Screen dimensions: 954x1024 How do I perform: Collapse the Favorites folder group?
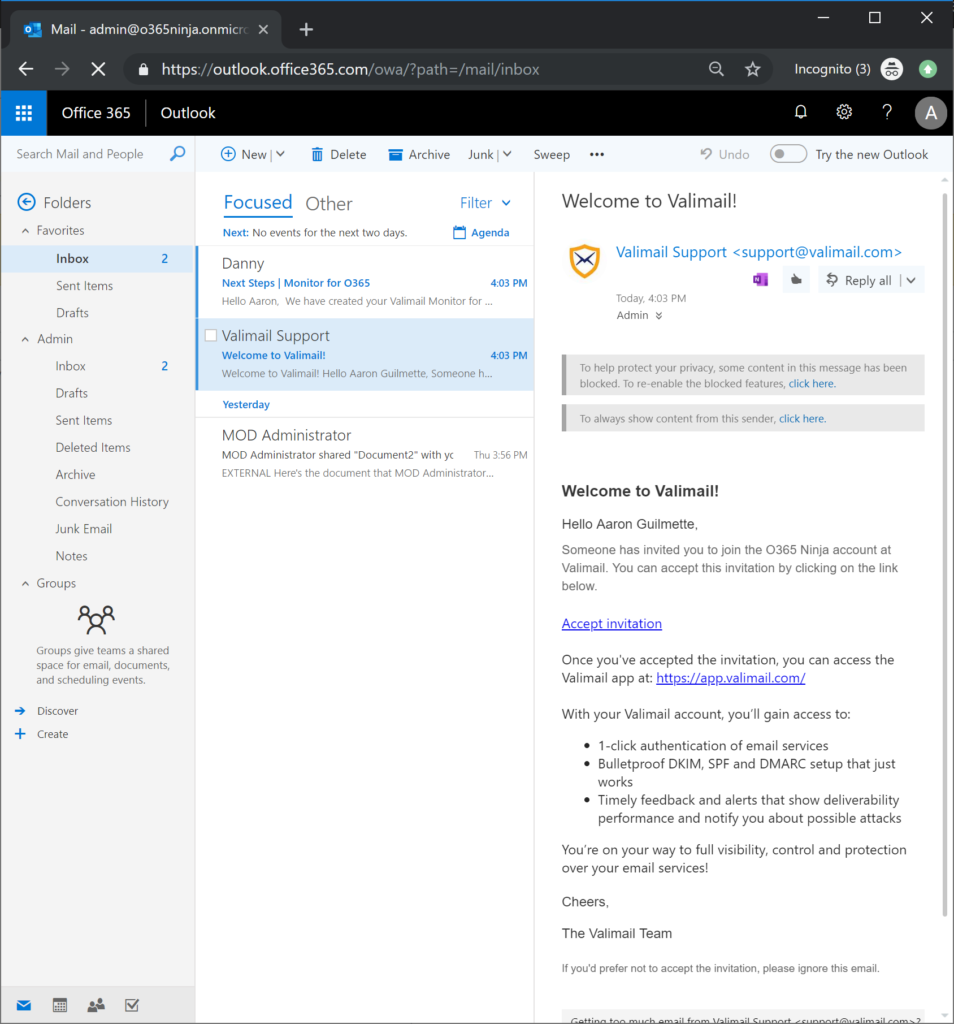coord(26,231)
